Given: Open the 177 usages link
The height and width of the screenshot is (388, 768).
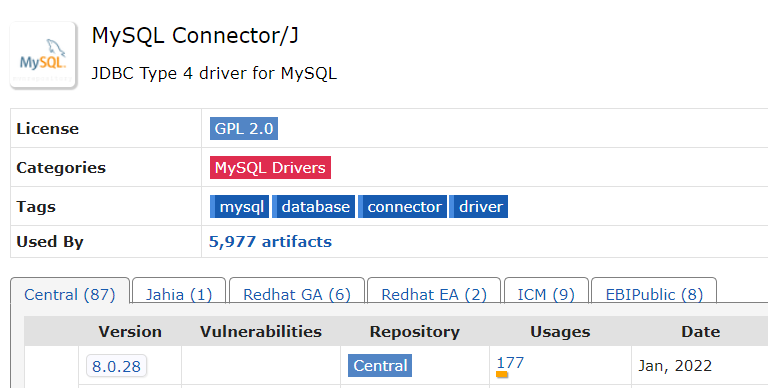Looking at the screenshot, I should [x=510, y=363].
